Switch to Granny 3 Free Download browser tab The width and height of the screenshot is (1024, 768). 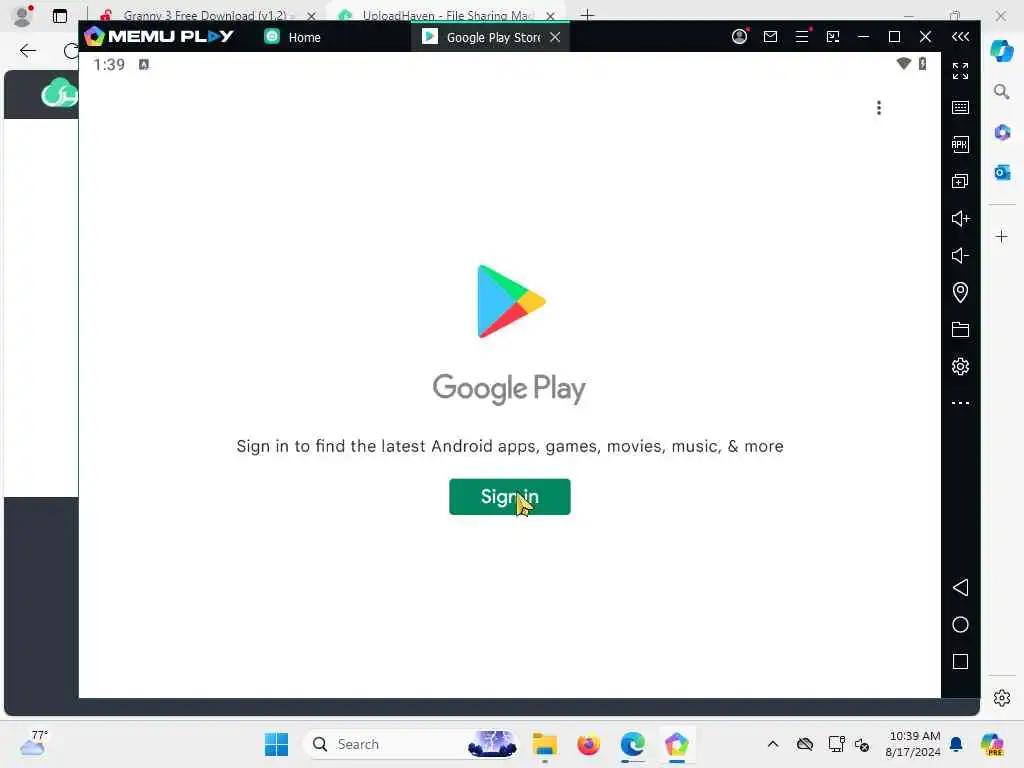click(x=204, y=15)
